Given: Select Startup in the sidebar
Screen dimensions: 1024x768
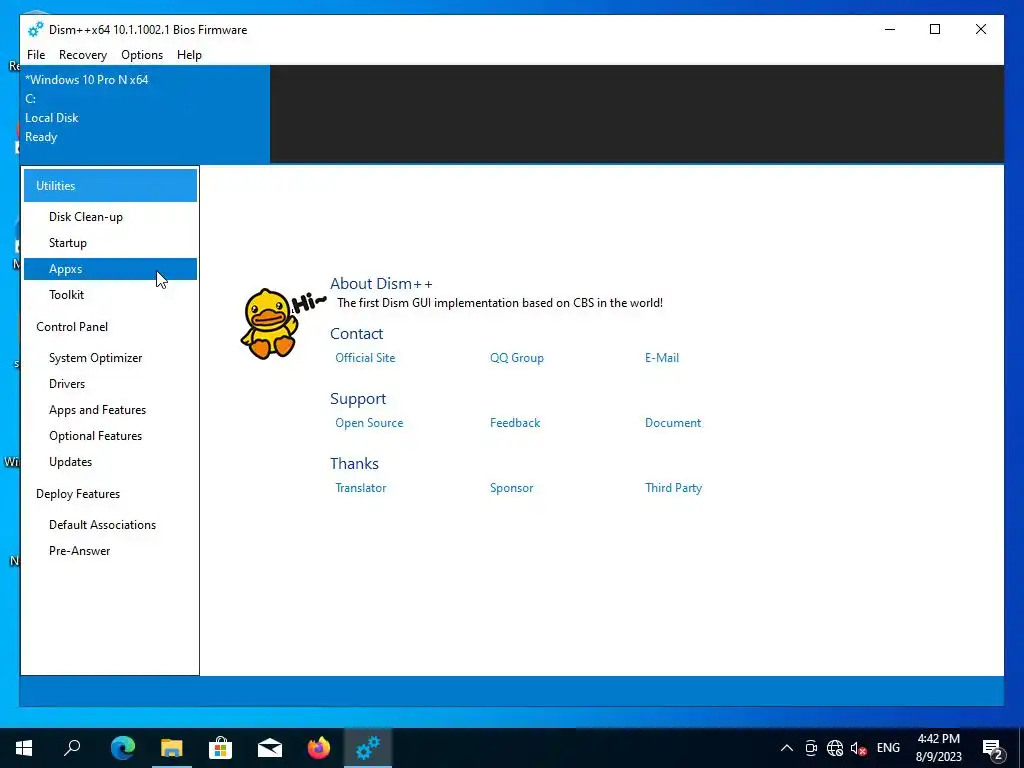Looking at the screenshot, I should [x=110, y=243].
